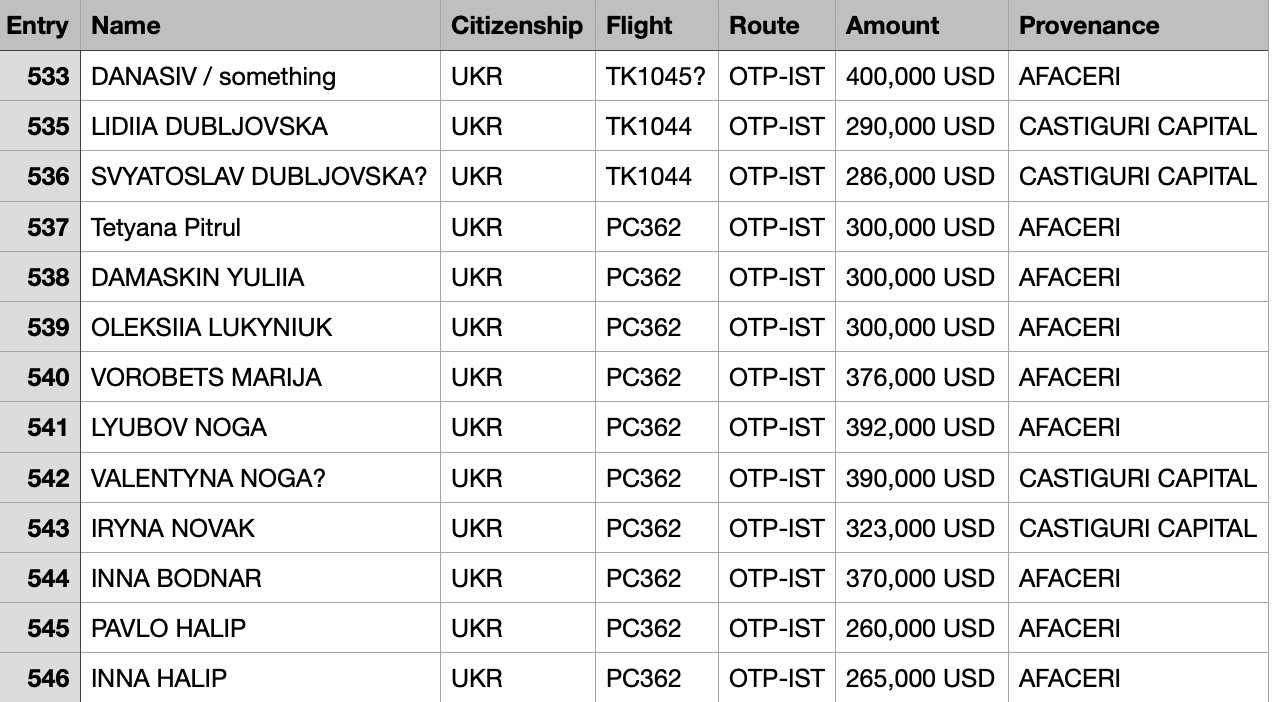Click the Flight column header
The width and height of the screenshot is (1272, 702).
point(656,26)
